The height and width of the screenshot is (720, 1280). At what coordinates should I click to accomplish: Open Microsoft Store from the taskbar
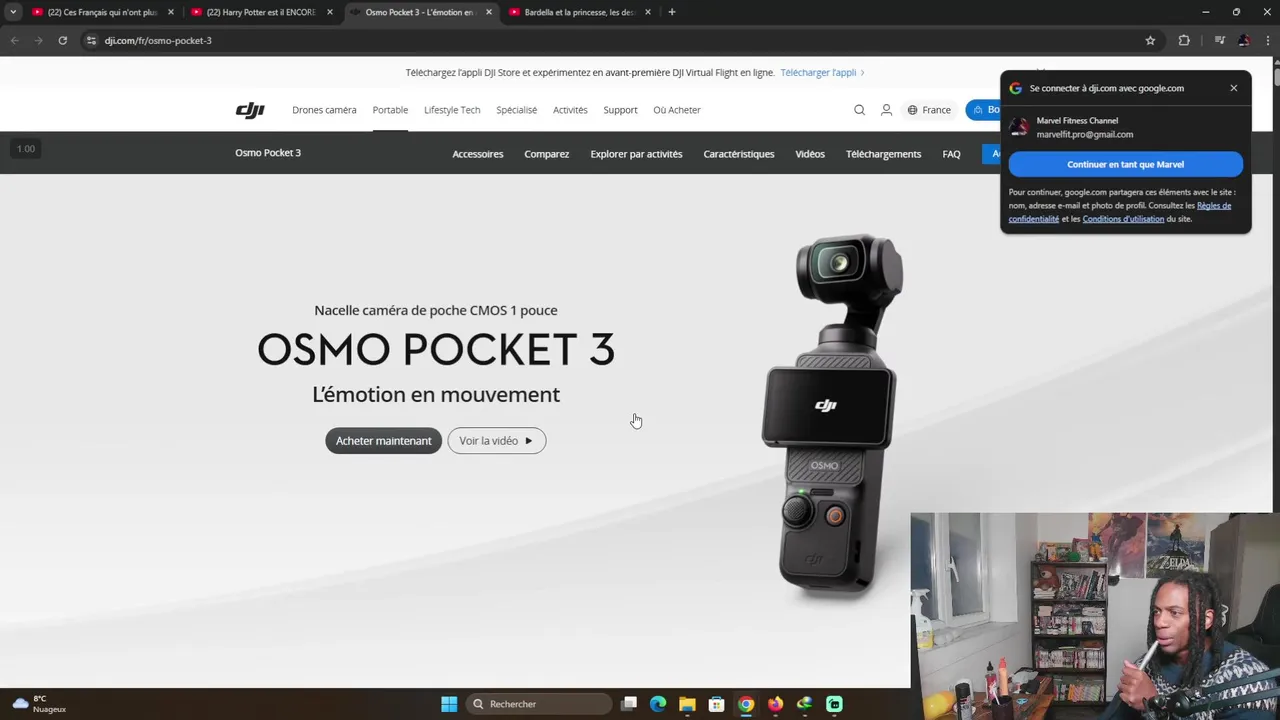(716, 704)
